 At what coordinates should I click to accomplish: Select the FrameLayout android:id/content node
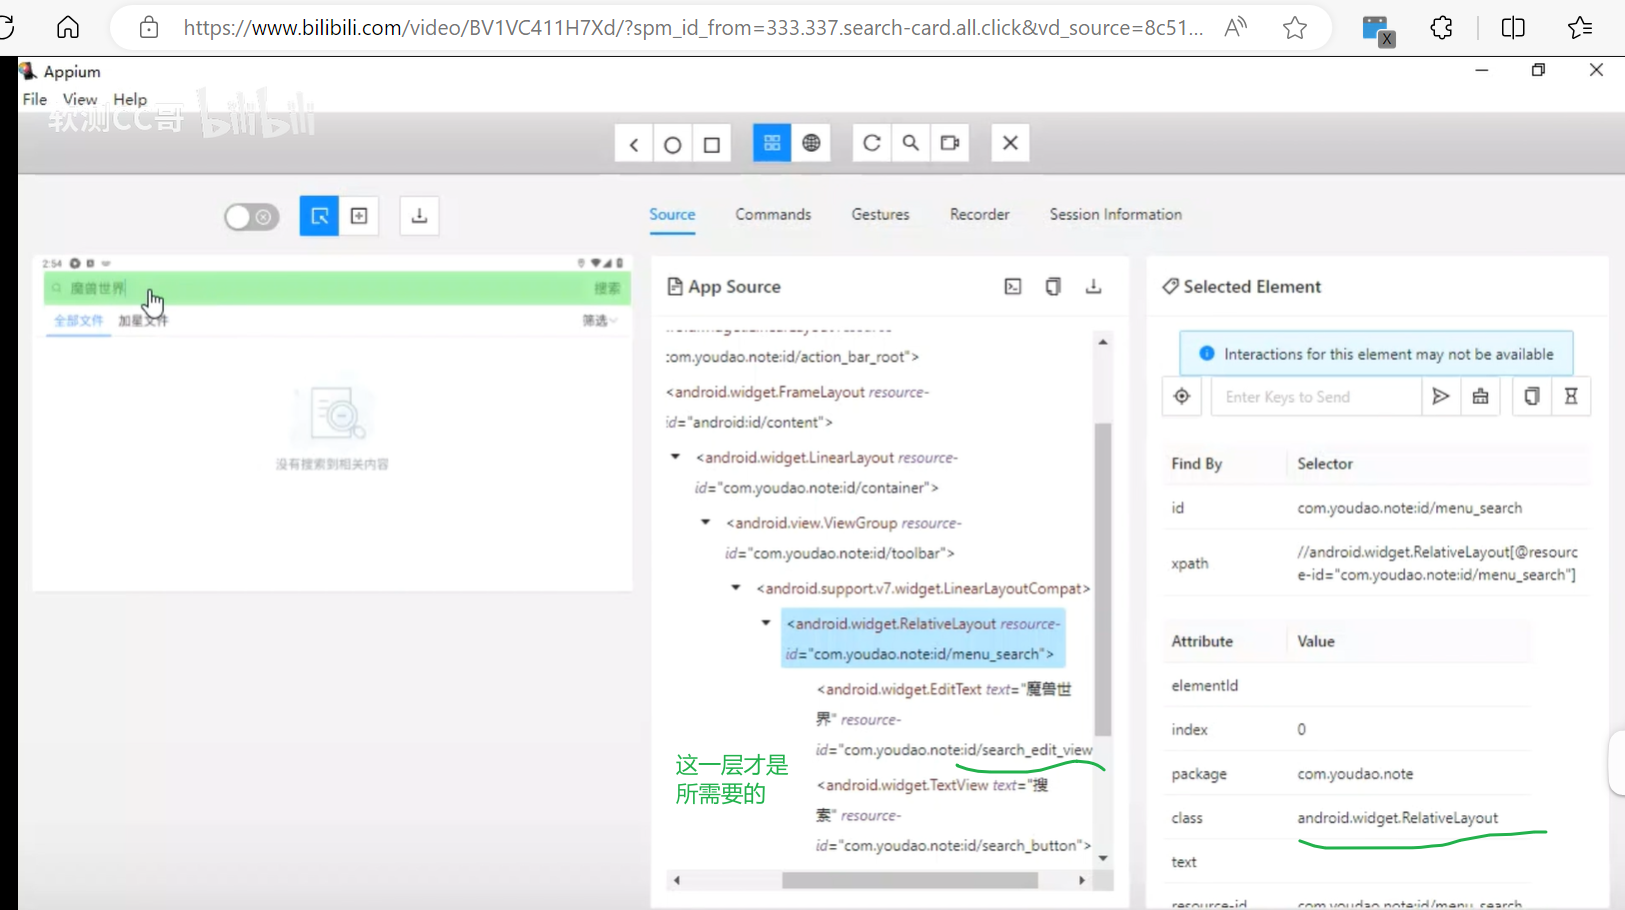(x=798, y=407)
